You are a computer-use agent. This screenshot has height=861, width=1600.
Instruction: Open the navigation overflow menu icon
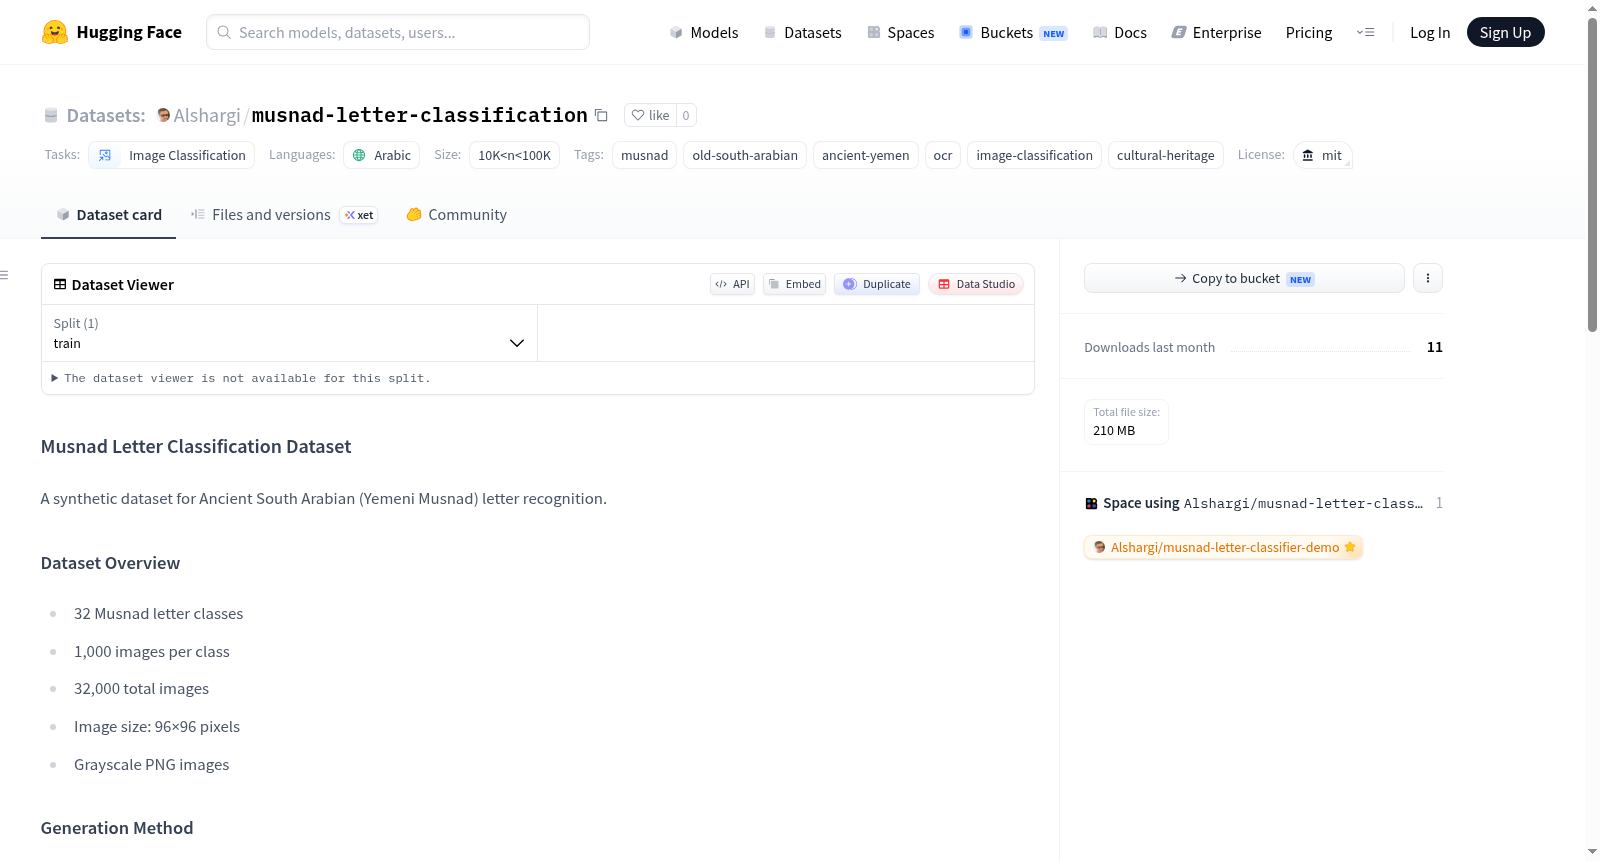coord(1365,32)
